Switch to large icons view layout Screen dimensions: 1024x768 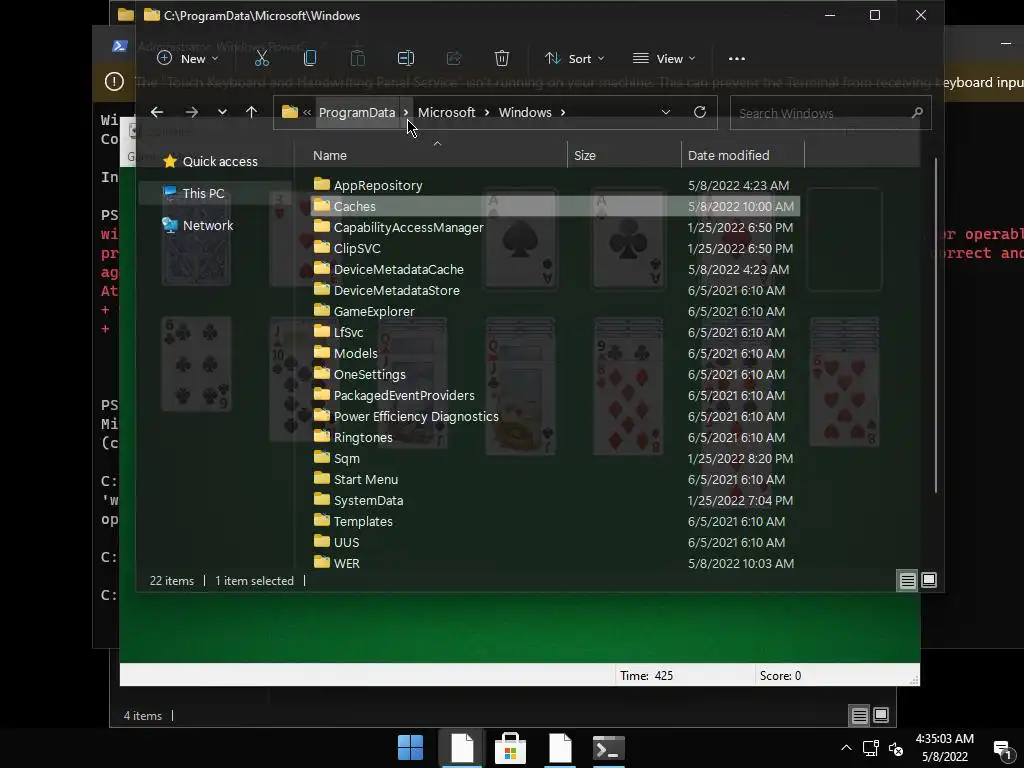929,580
